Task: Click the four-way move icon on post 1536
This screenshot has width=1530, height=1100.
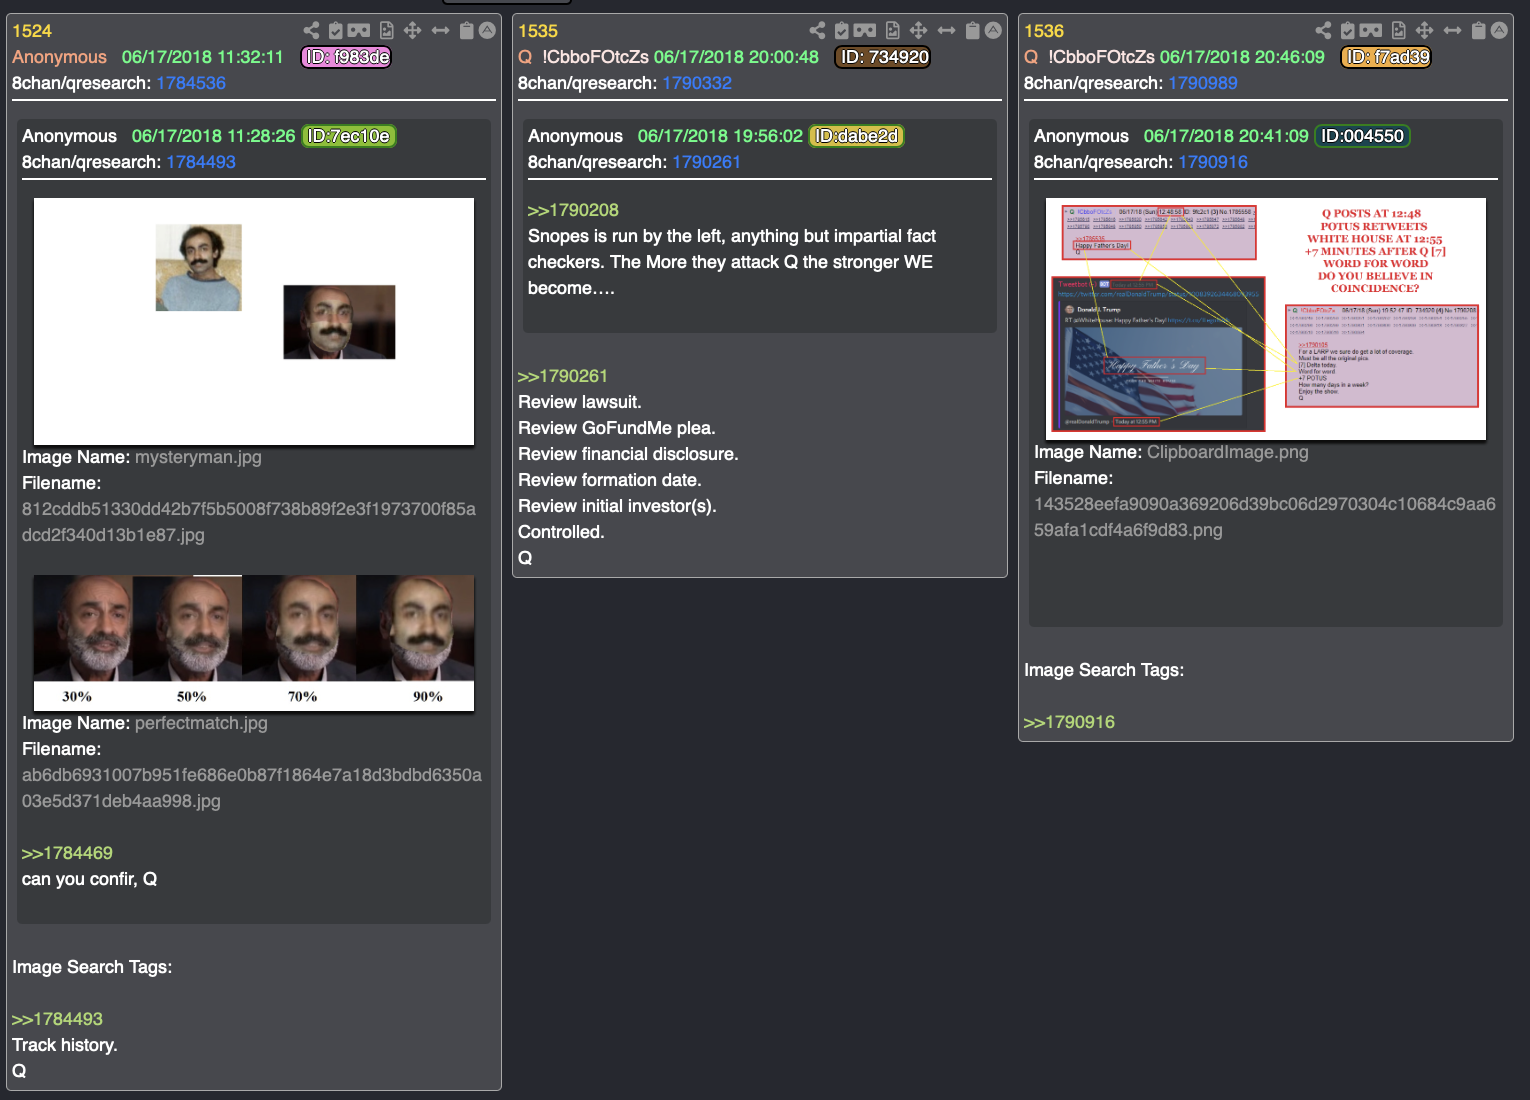Action: pyautogui.click(x=1424, y=31)
